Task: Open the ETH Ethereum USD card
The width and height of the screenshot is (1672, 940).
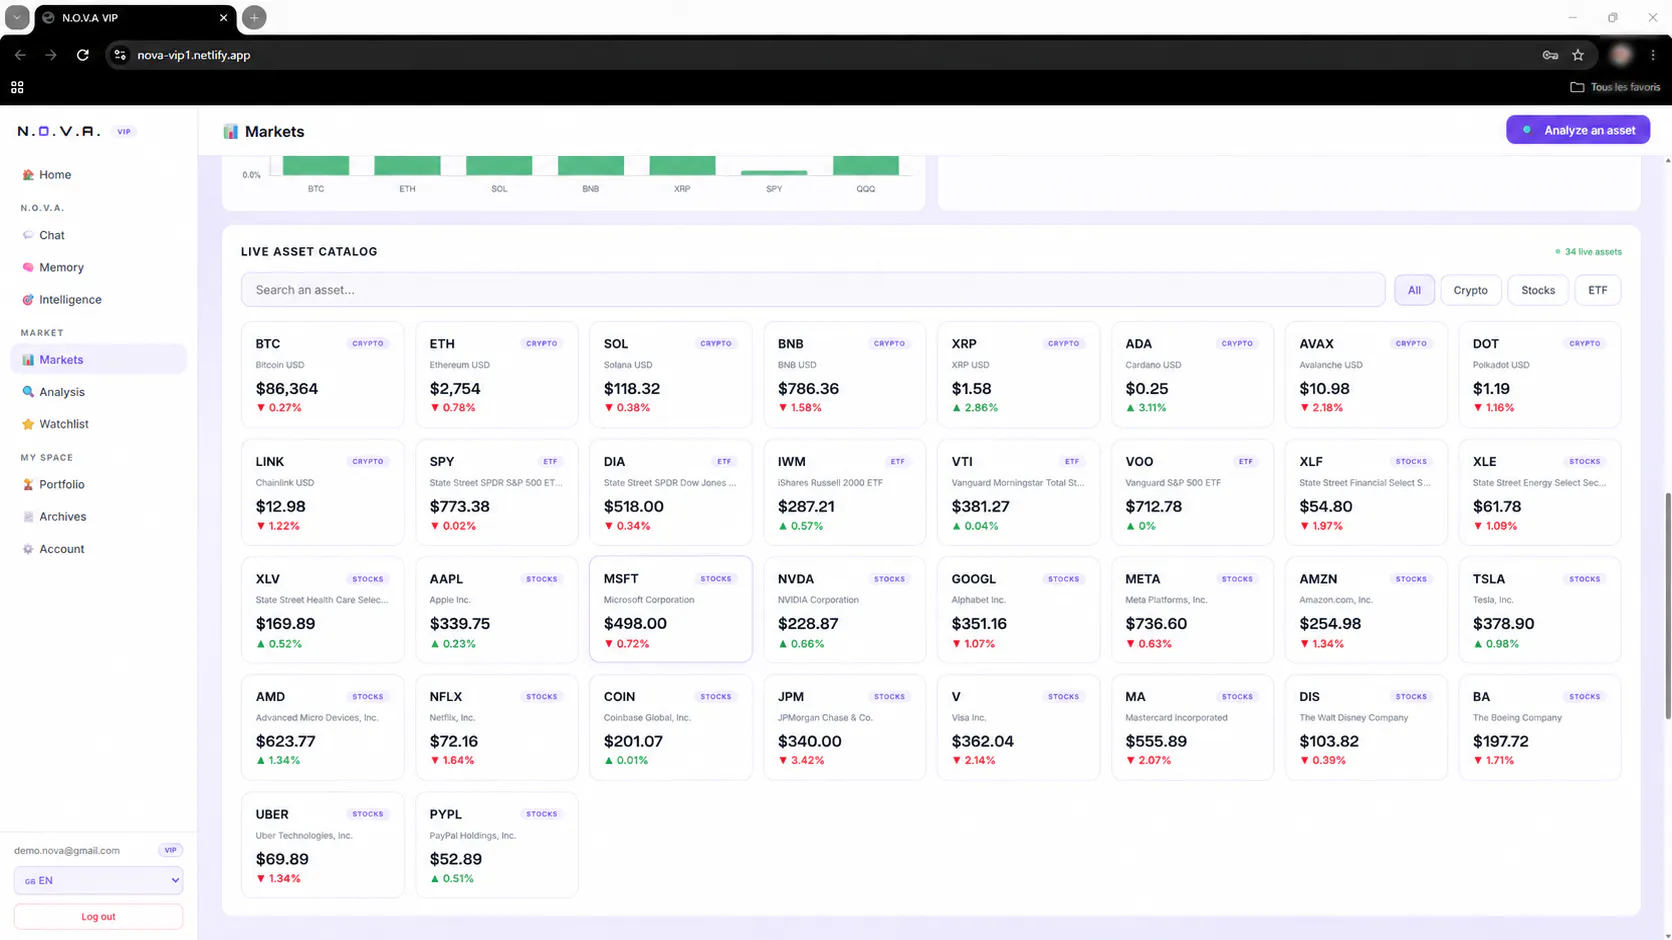Action: [x=497, y=375]
